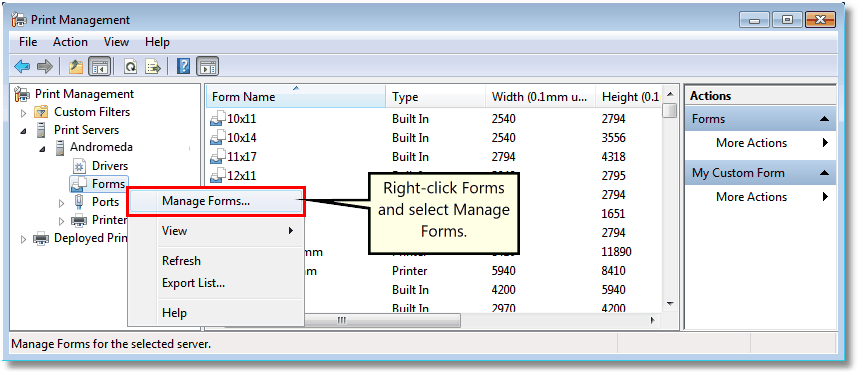The image size is (859, 375).
Task: Click the Refresh toolbar icon
Action: click(130, 67)
